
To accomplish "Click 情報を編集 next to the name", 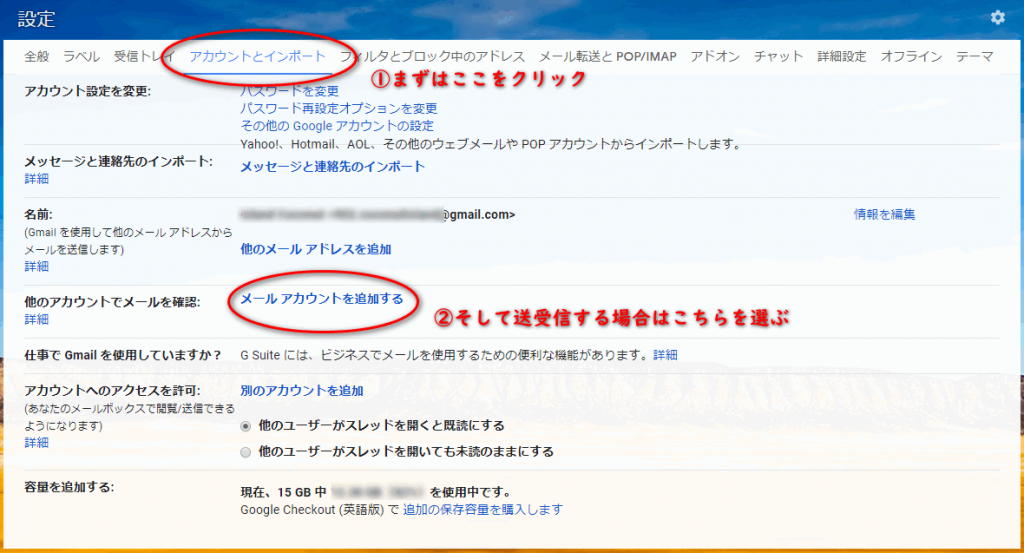I will click(x=884, y=214).
